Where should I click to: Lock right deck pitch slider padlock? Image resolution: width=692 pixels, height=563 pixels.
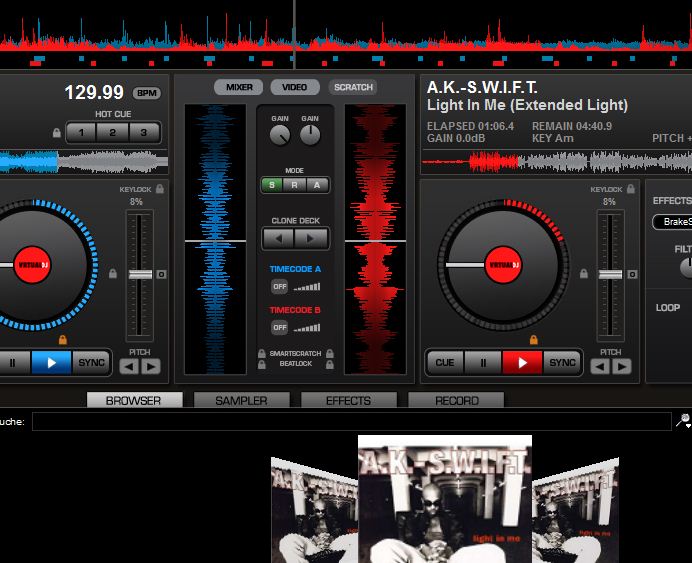coord(584,274)
